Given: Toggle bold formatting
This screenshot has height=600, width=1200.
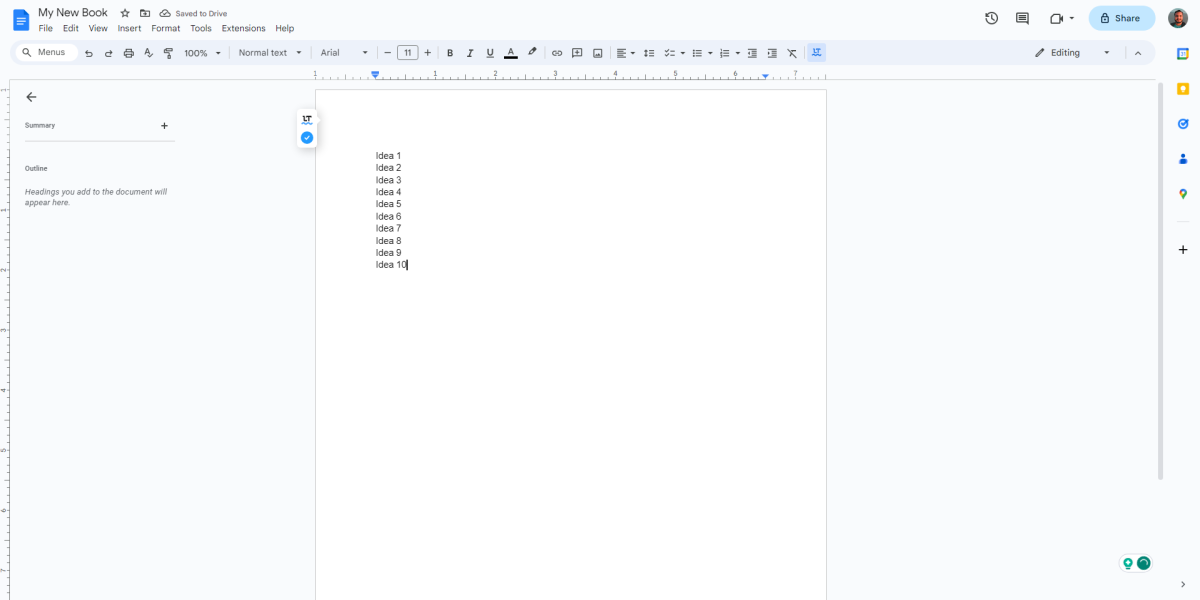Looking at the screenshot, I should tap(450, 52).
